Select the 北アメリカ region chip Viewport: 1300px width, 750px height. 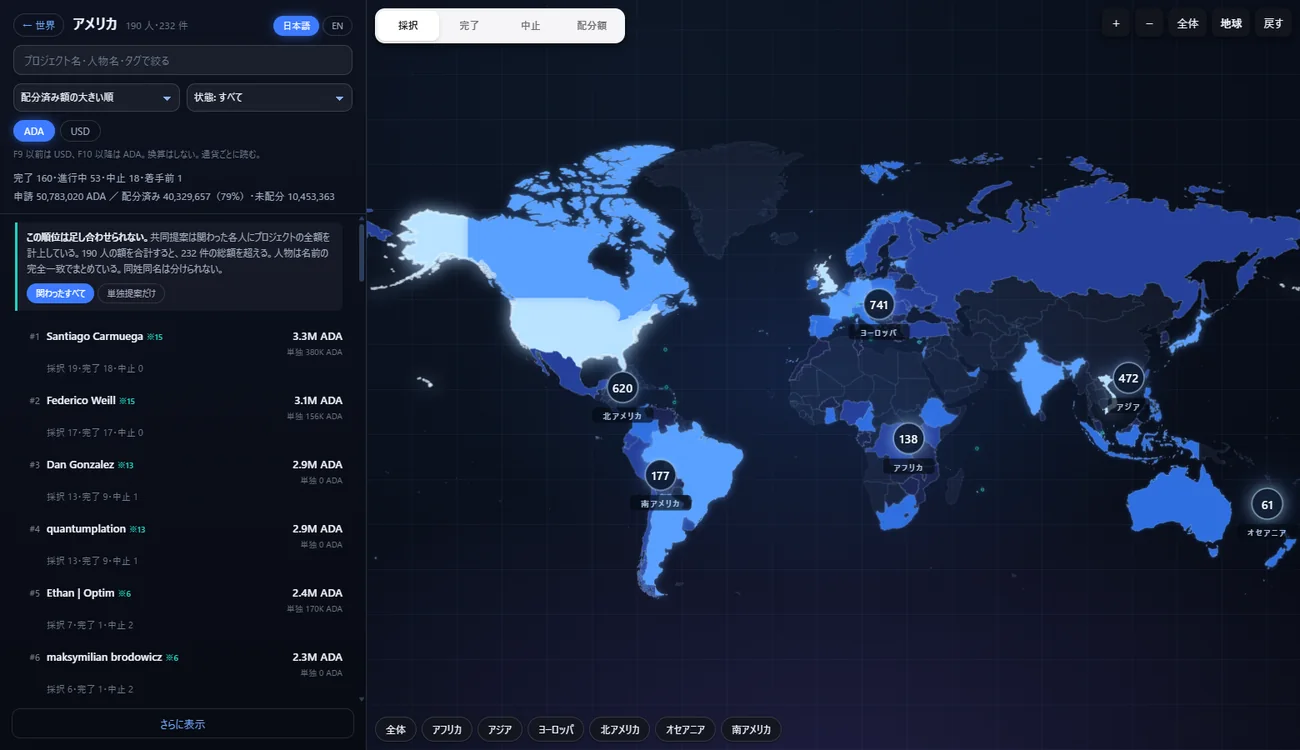coord(620,730)
